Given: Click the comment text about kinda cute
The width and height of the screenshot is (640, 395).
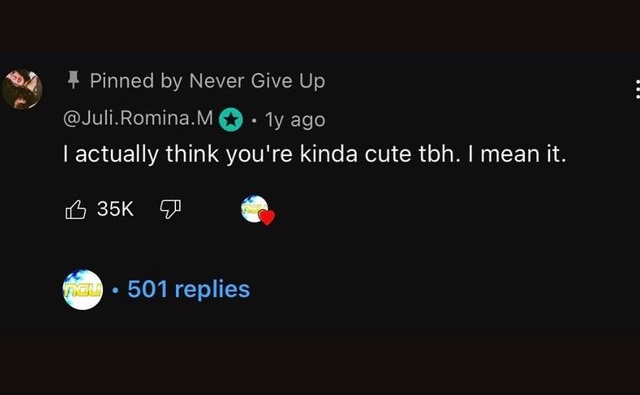Looking at the screenshot, I should coord(315,154).
